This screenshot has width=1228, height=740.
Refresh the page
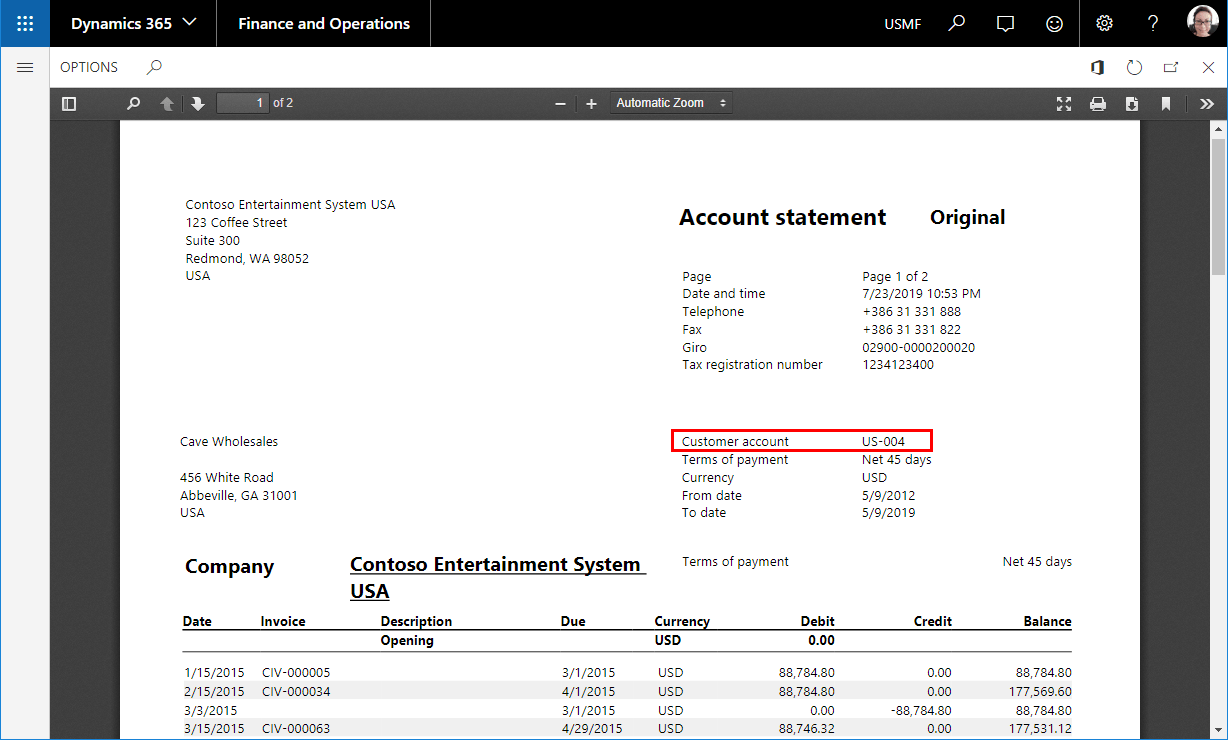pyautogui.click(x=1134, y=67)
